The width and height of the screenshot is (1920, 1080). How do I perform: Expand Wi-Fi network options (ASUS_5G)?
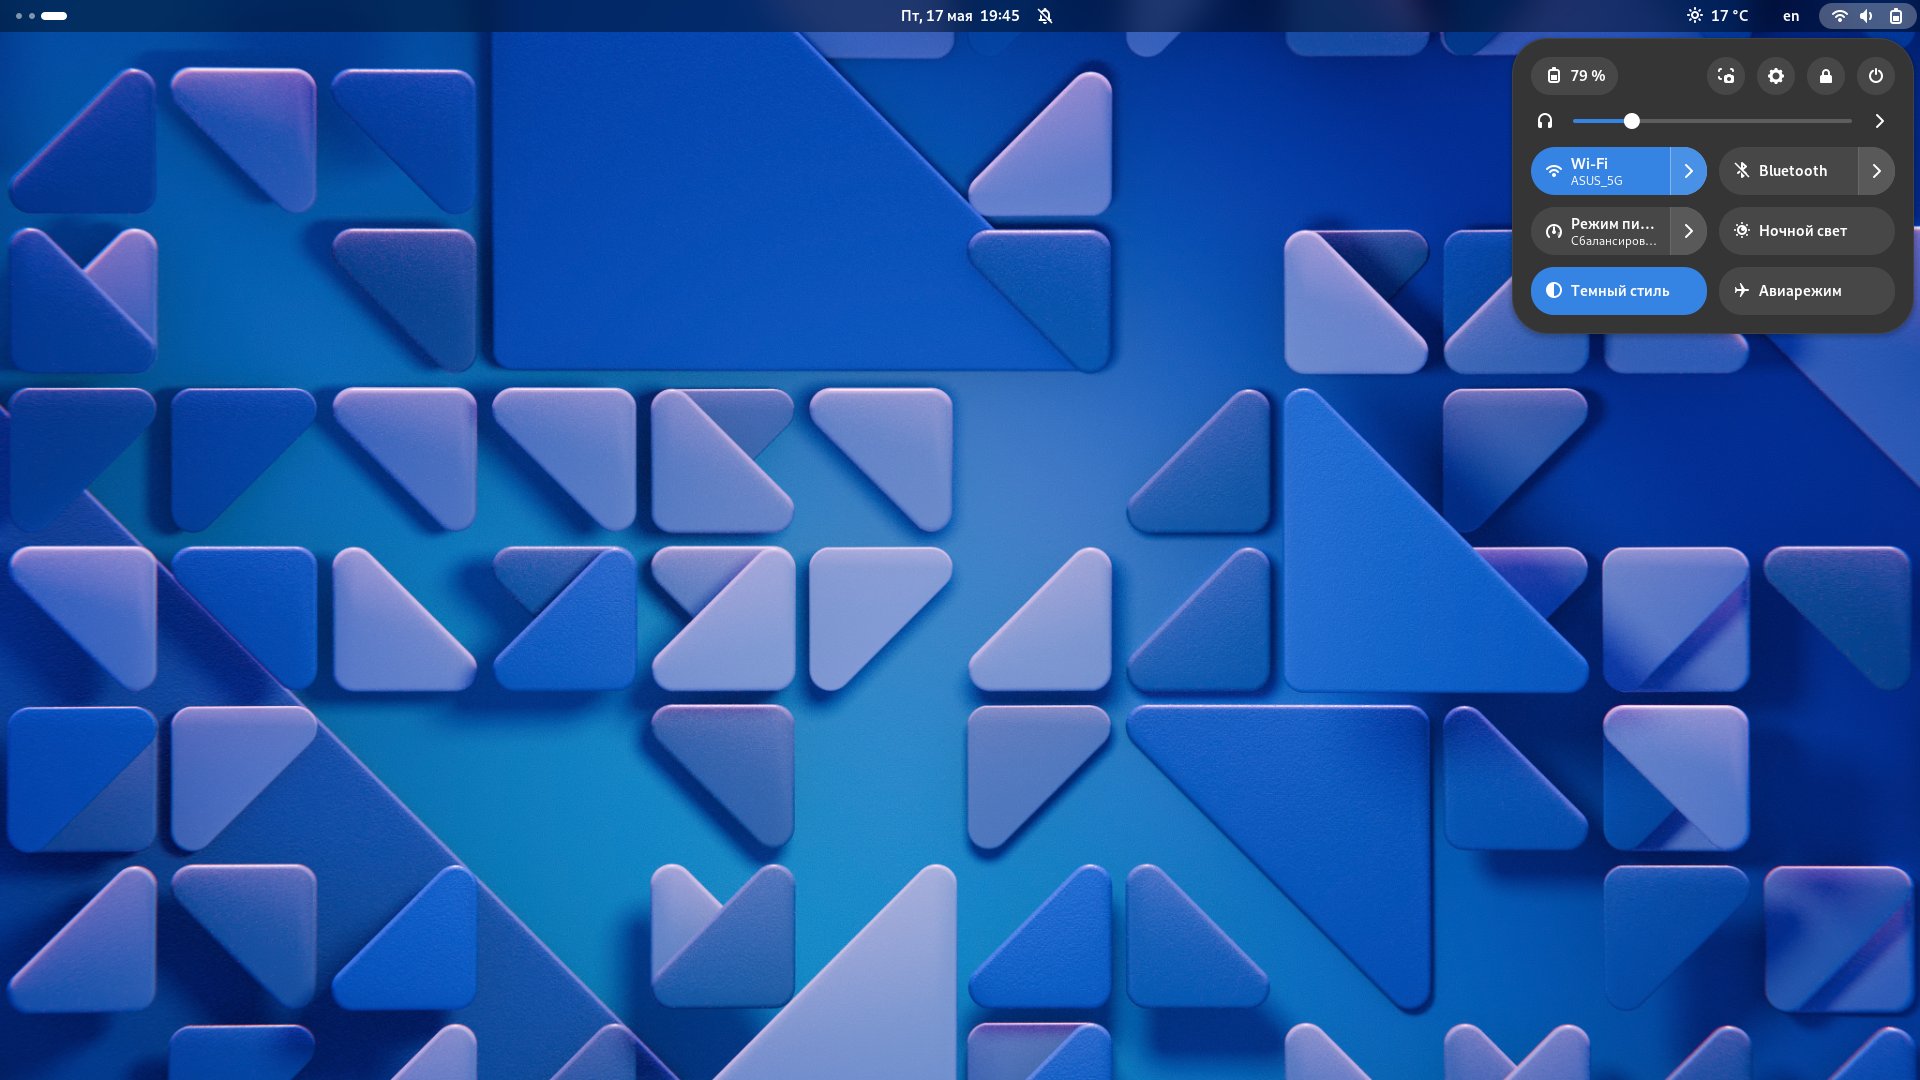point(1689,170)
